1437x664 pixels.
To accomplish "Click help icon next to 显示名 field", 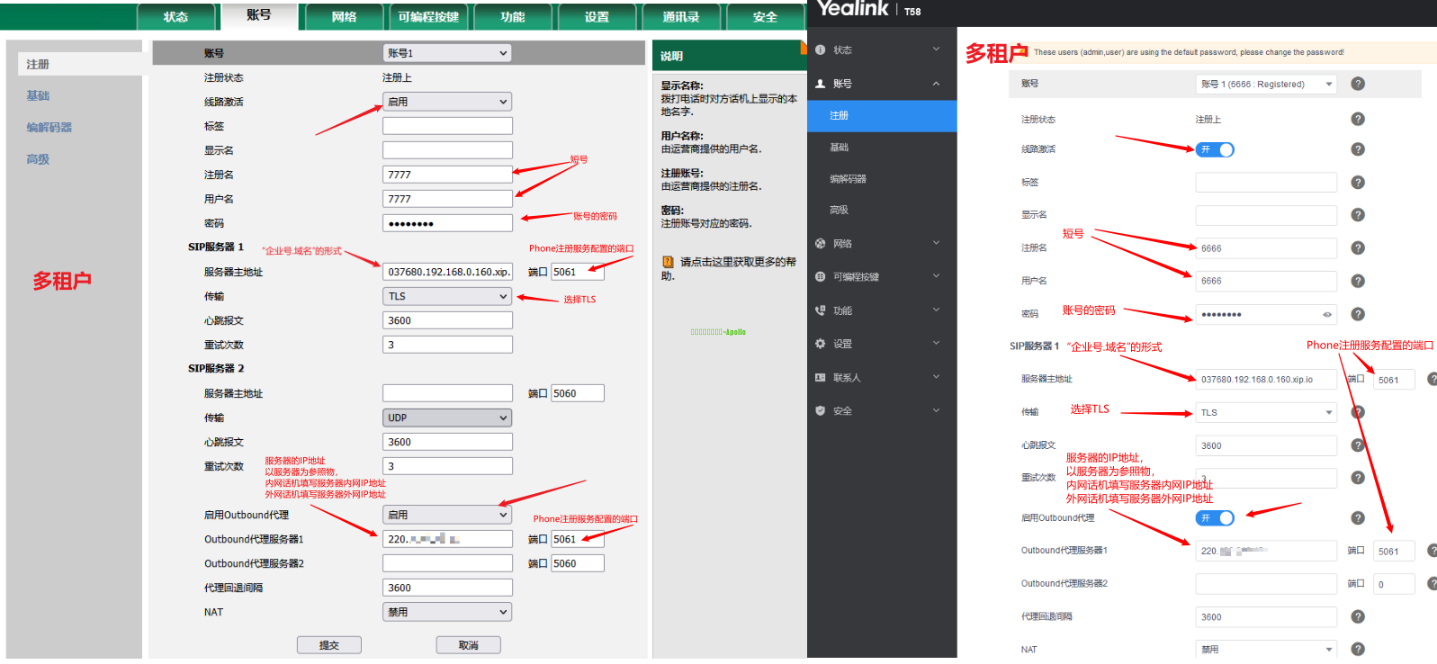I will [x=1357, y=214].
